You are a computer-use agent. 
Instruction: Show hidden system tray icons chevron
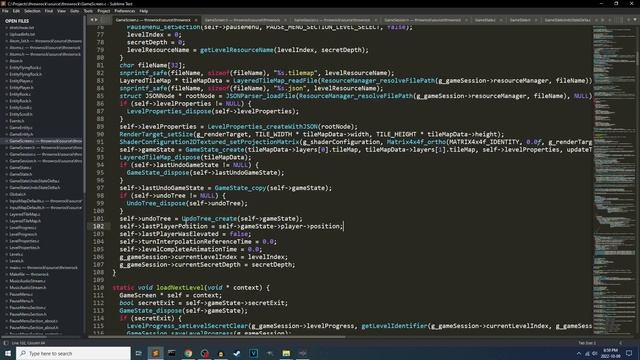579,353
